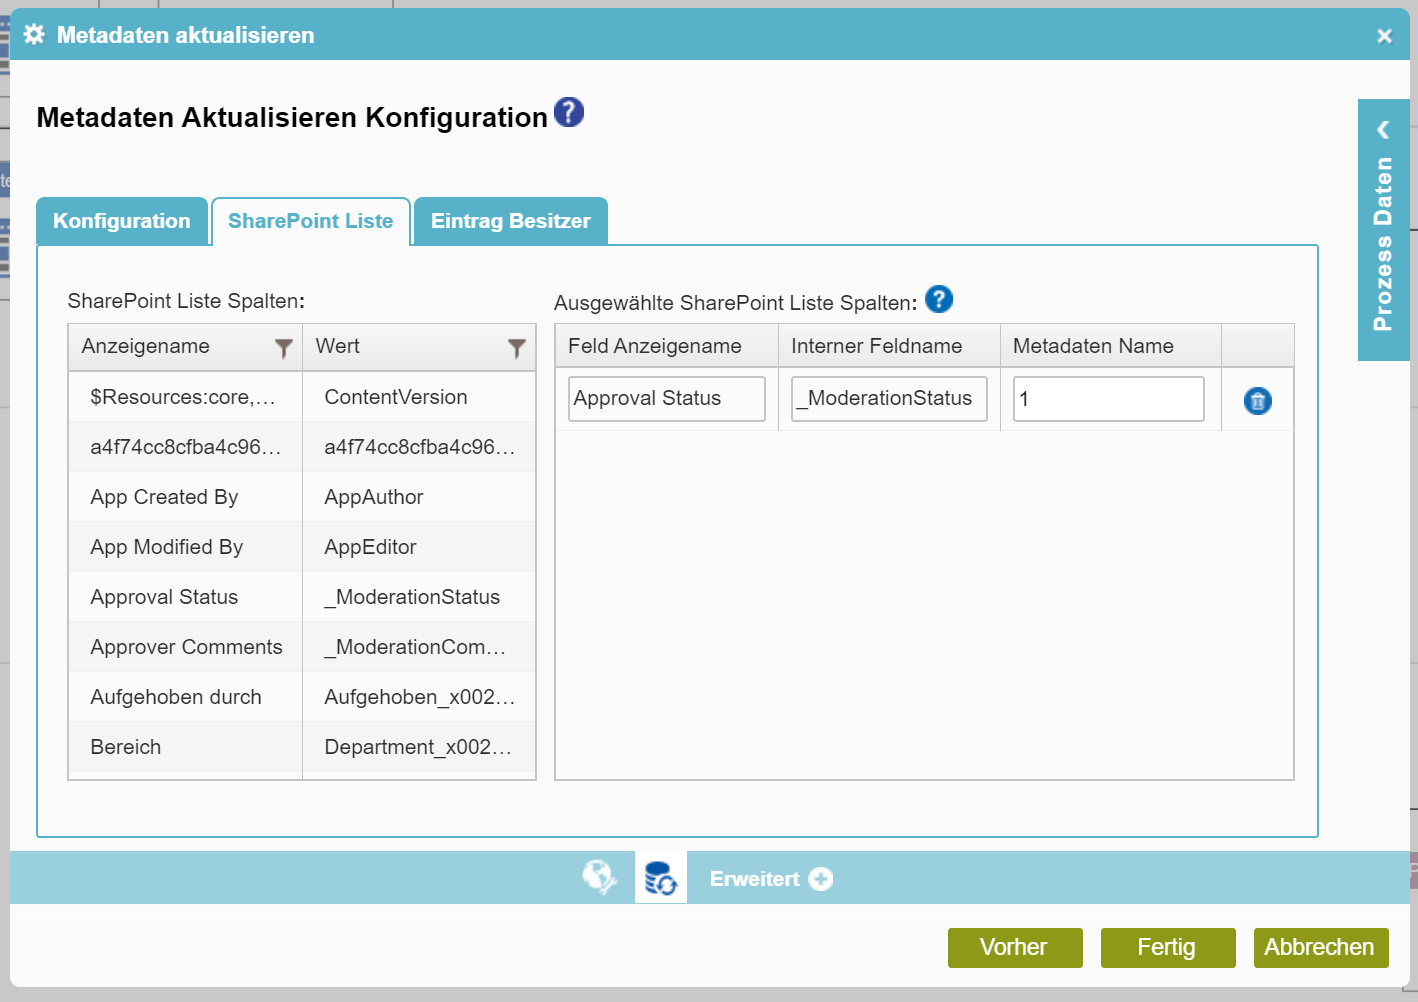Delete the Approval Status row with trash icon
The height and width of the screenshot is (1002, 1418).
[1257, 401]
